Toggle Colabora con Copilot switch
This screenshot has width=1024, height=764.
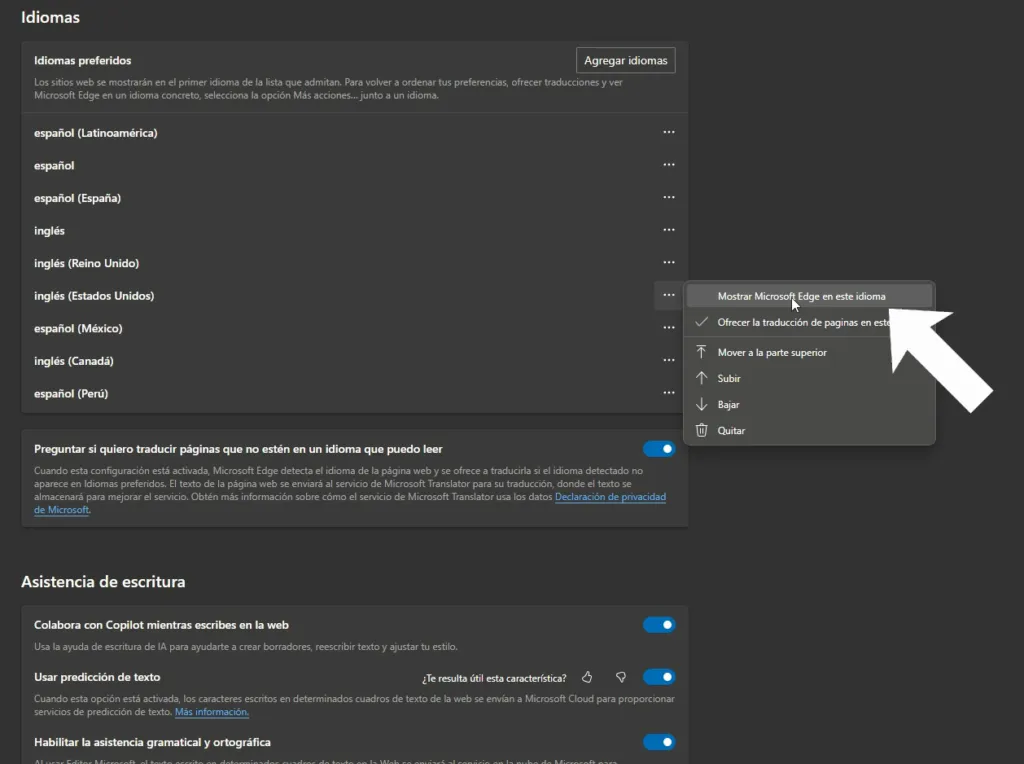coord(659,626)
